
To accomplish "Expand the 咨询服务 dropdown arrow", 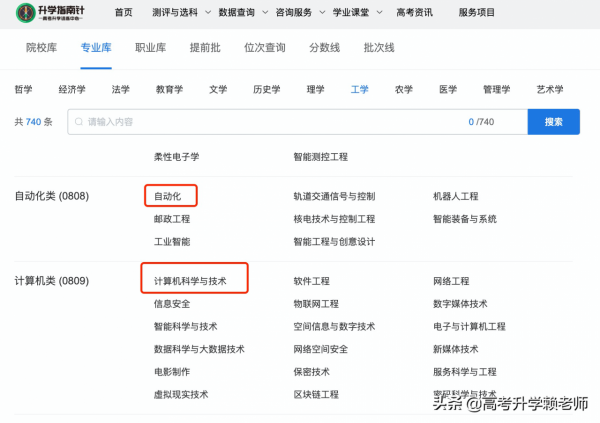I will [x=322, y=13].
